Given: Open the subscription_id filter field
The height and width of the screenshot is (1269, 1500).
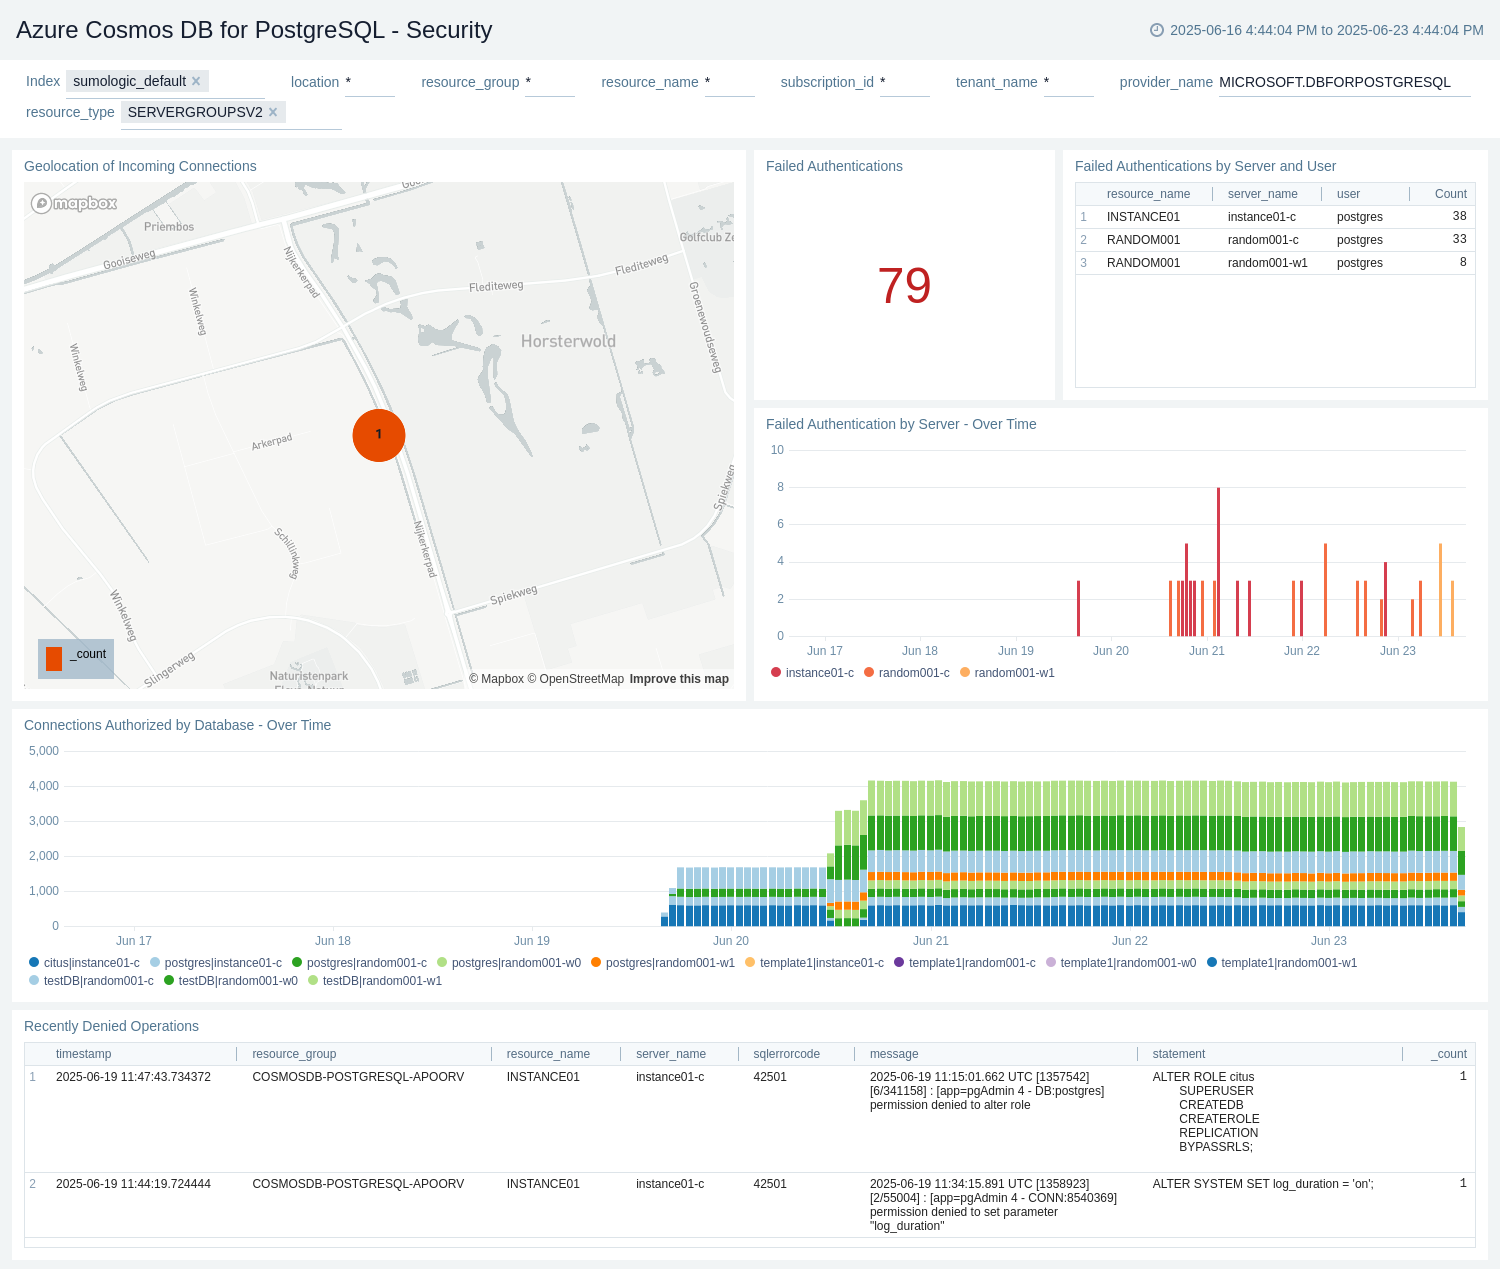Looking at the screenshot, I should (905, 83).
